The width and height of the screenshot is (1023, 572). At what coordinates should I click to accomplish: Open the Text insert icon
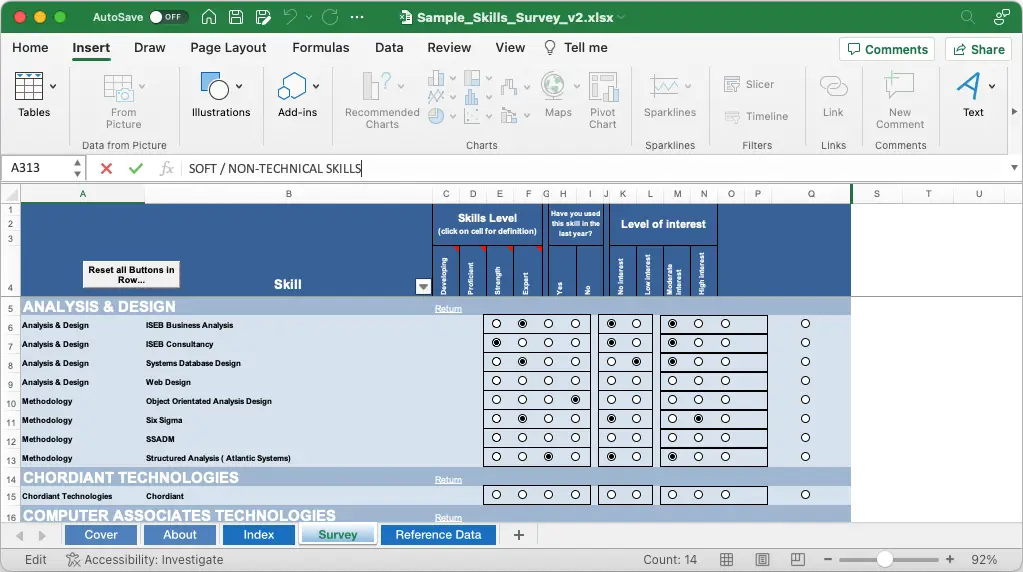968,86
